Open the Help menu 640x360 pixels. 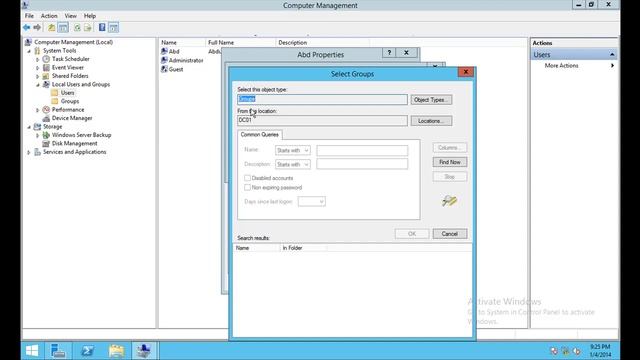[89, 16]
